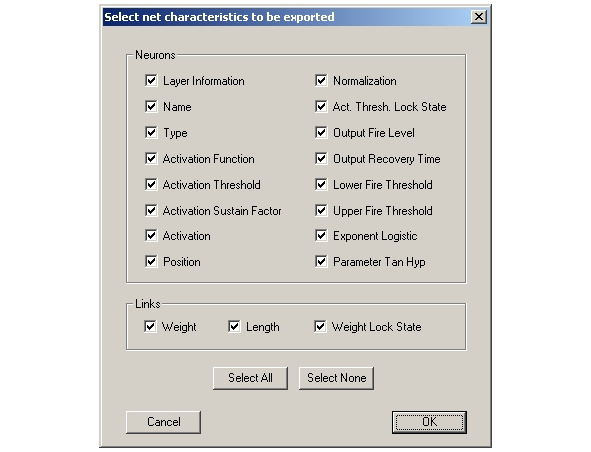
Task: Uncheck the Links Length checkbox
Action: point(234,326)
